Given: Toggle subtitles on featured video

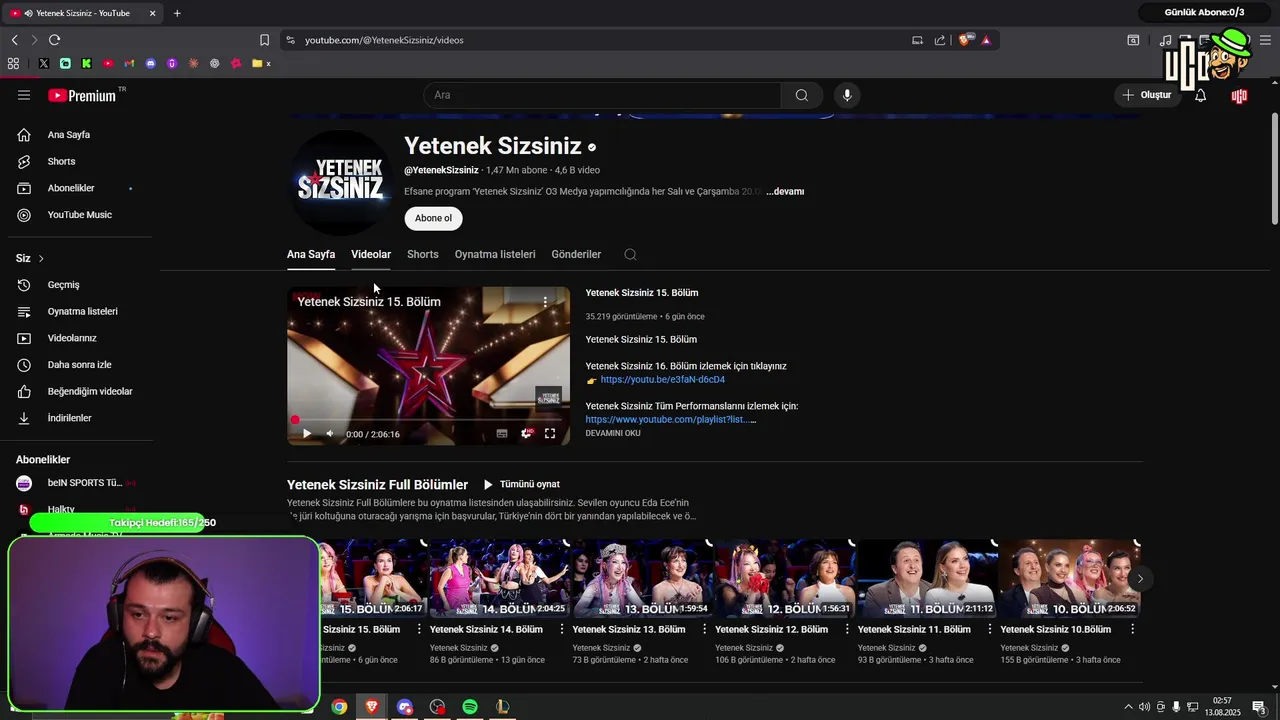Looking at the screenshot, I should [x=502, y=434].
